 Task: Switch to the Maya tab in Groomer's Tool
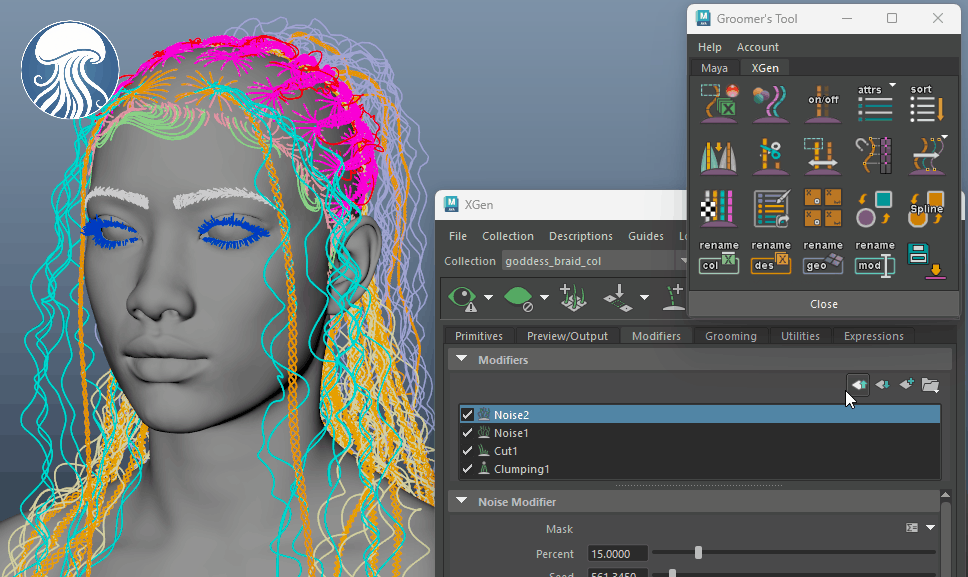pos(714,68)
